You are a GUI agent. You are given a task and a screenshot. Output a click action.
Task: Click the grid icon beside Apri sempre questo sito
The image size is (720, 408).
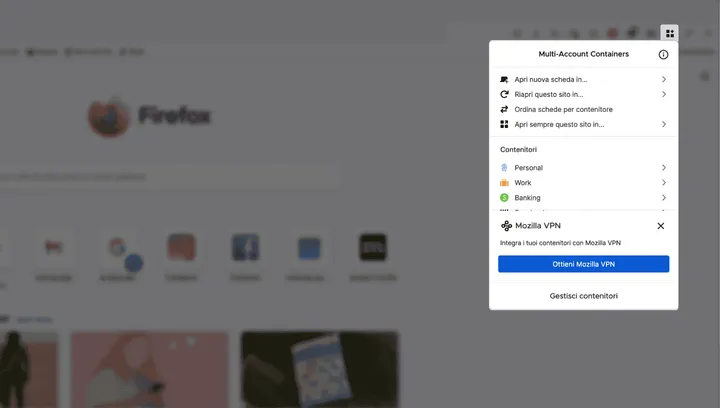(504, 124)
